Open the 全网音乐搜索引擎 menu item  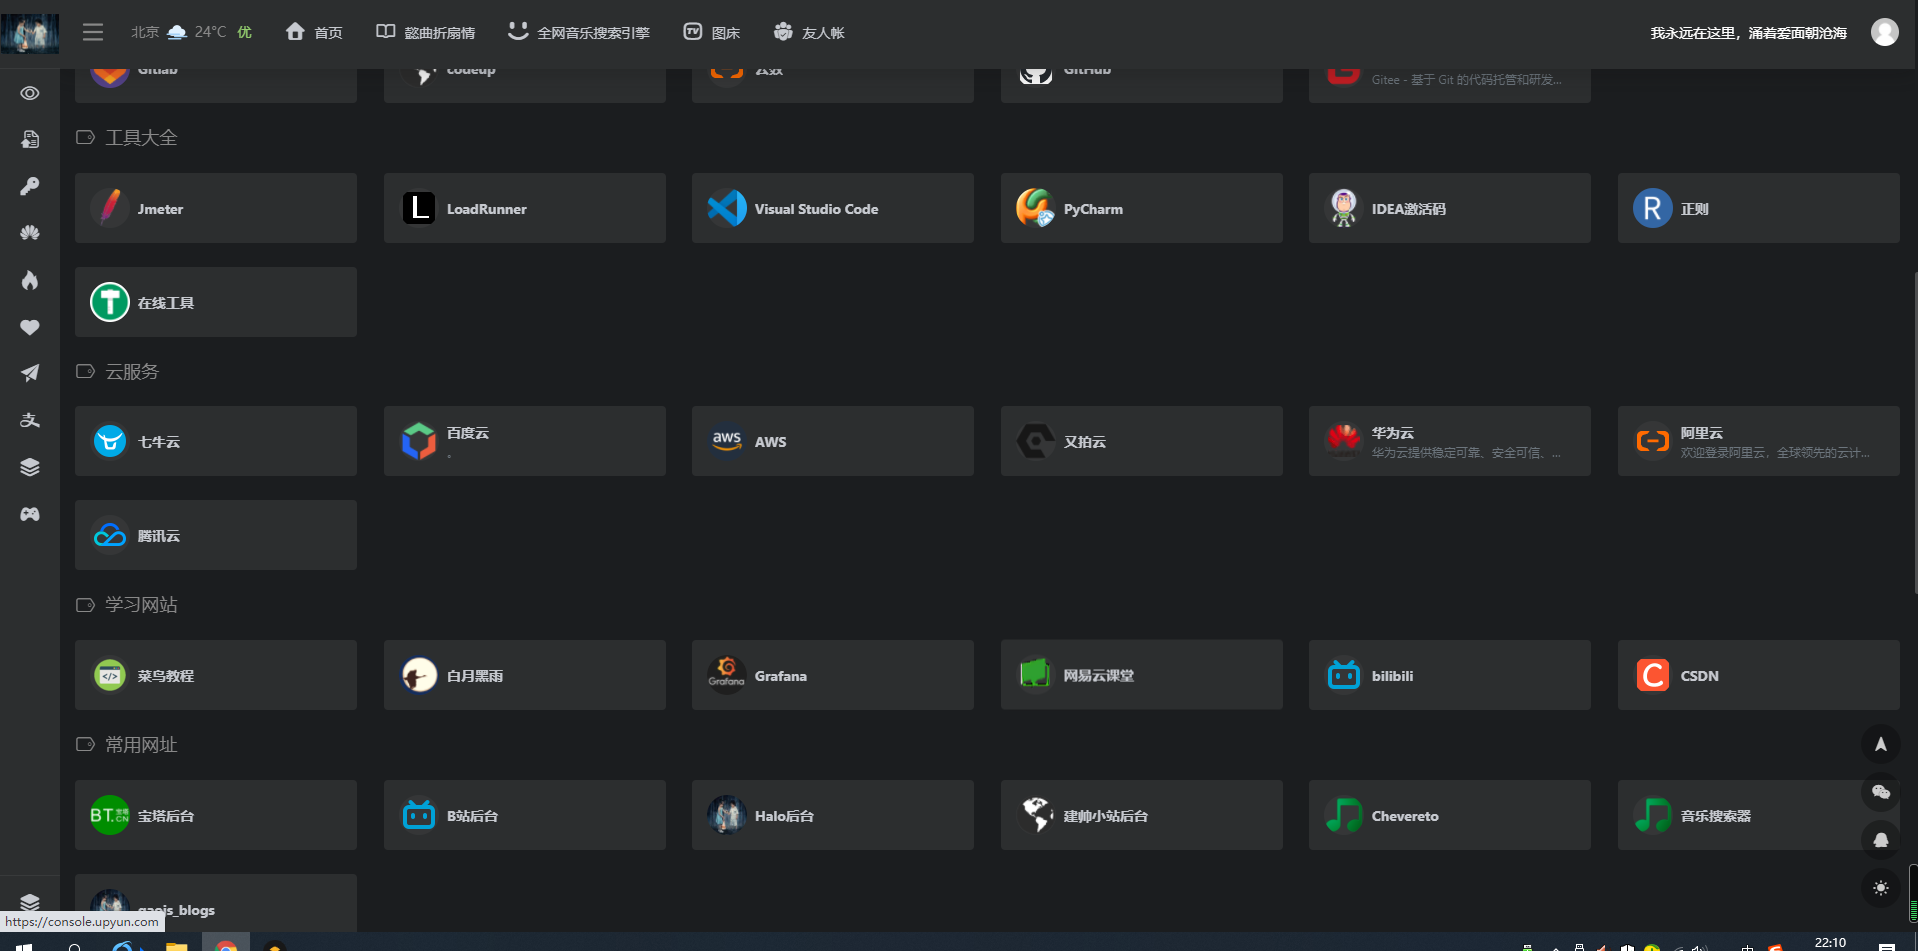(578, 32)
